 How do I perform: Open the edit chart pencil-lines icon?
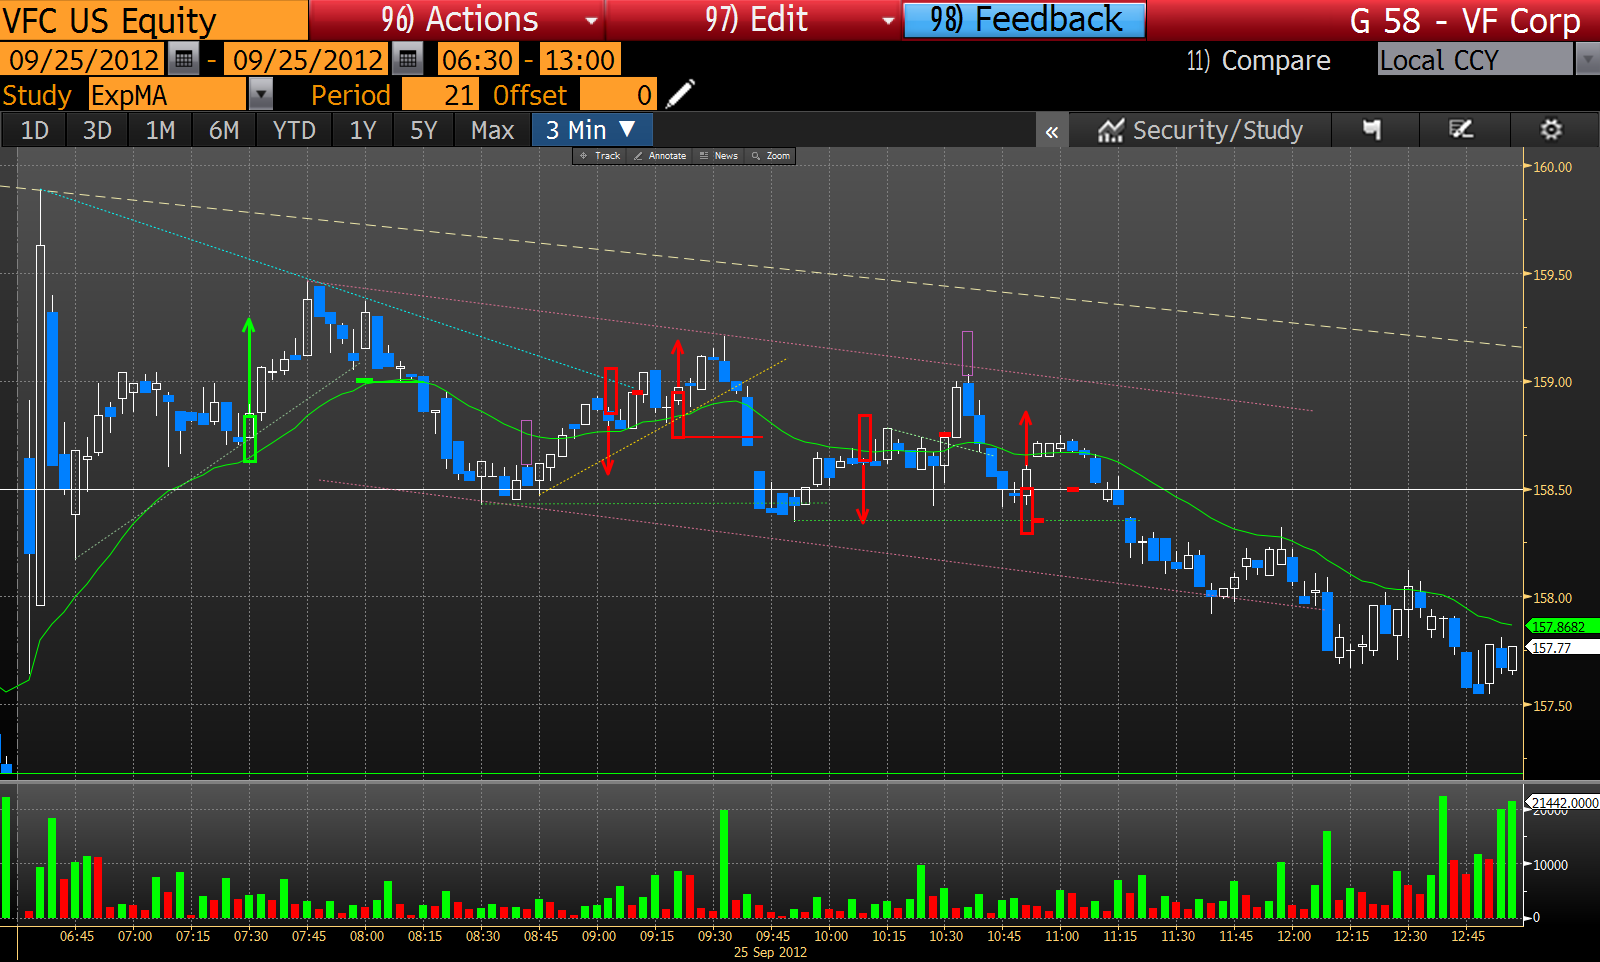pyautogui.click(x=1461, y=130)
